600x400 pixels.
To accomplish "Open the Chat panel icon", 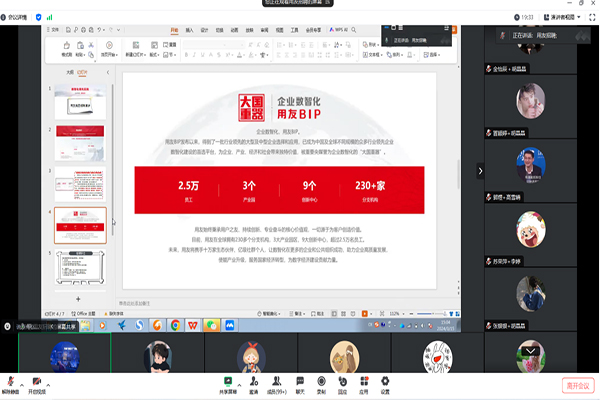I will (x=300, y=381).
